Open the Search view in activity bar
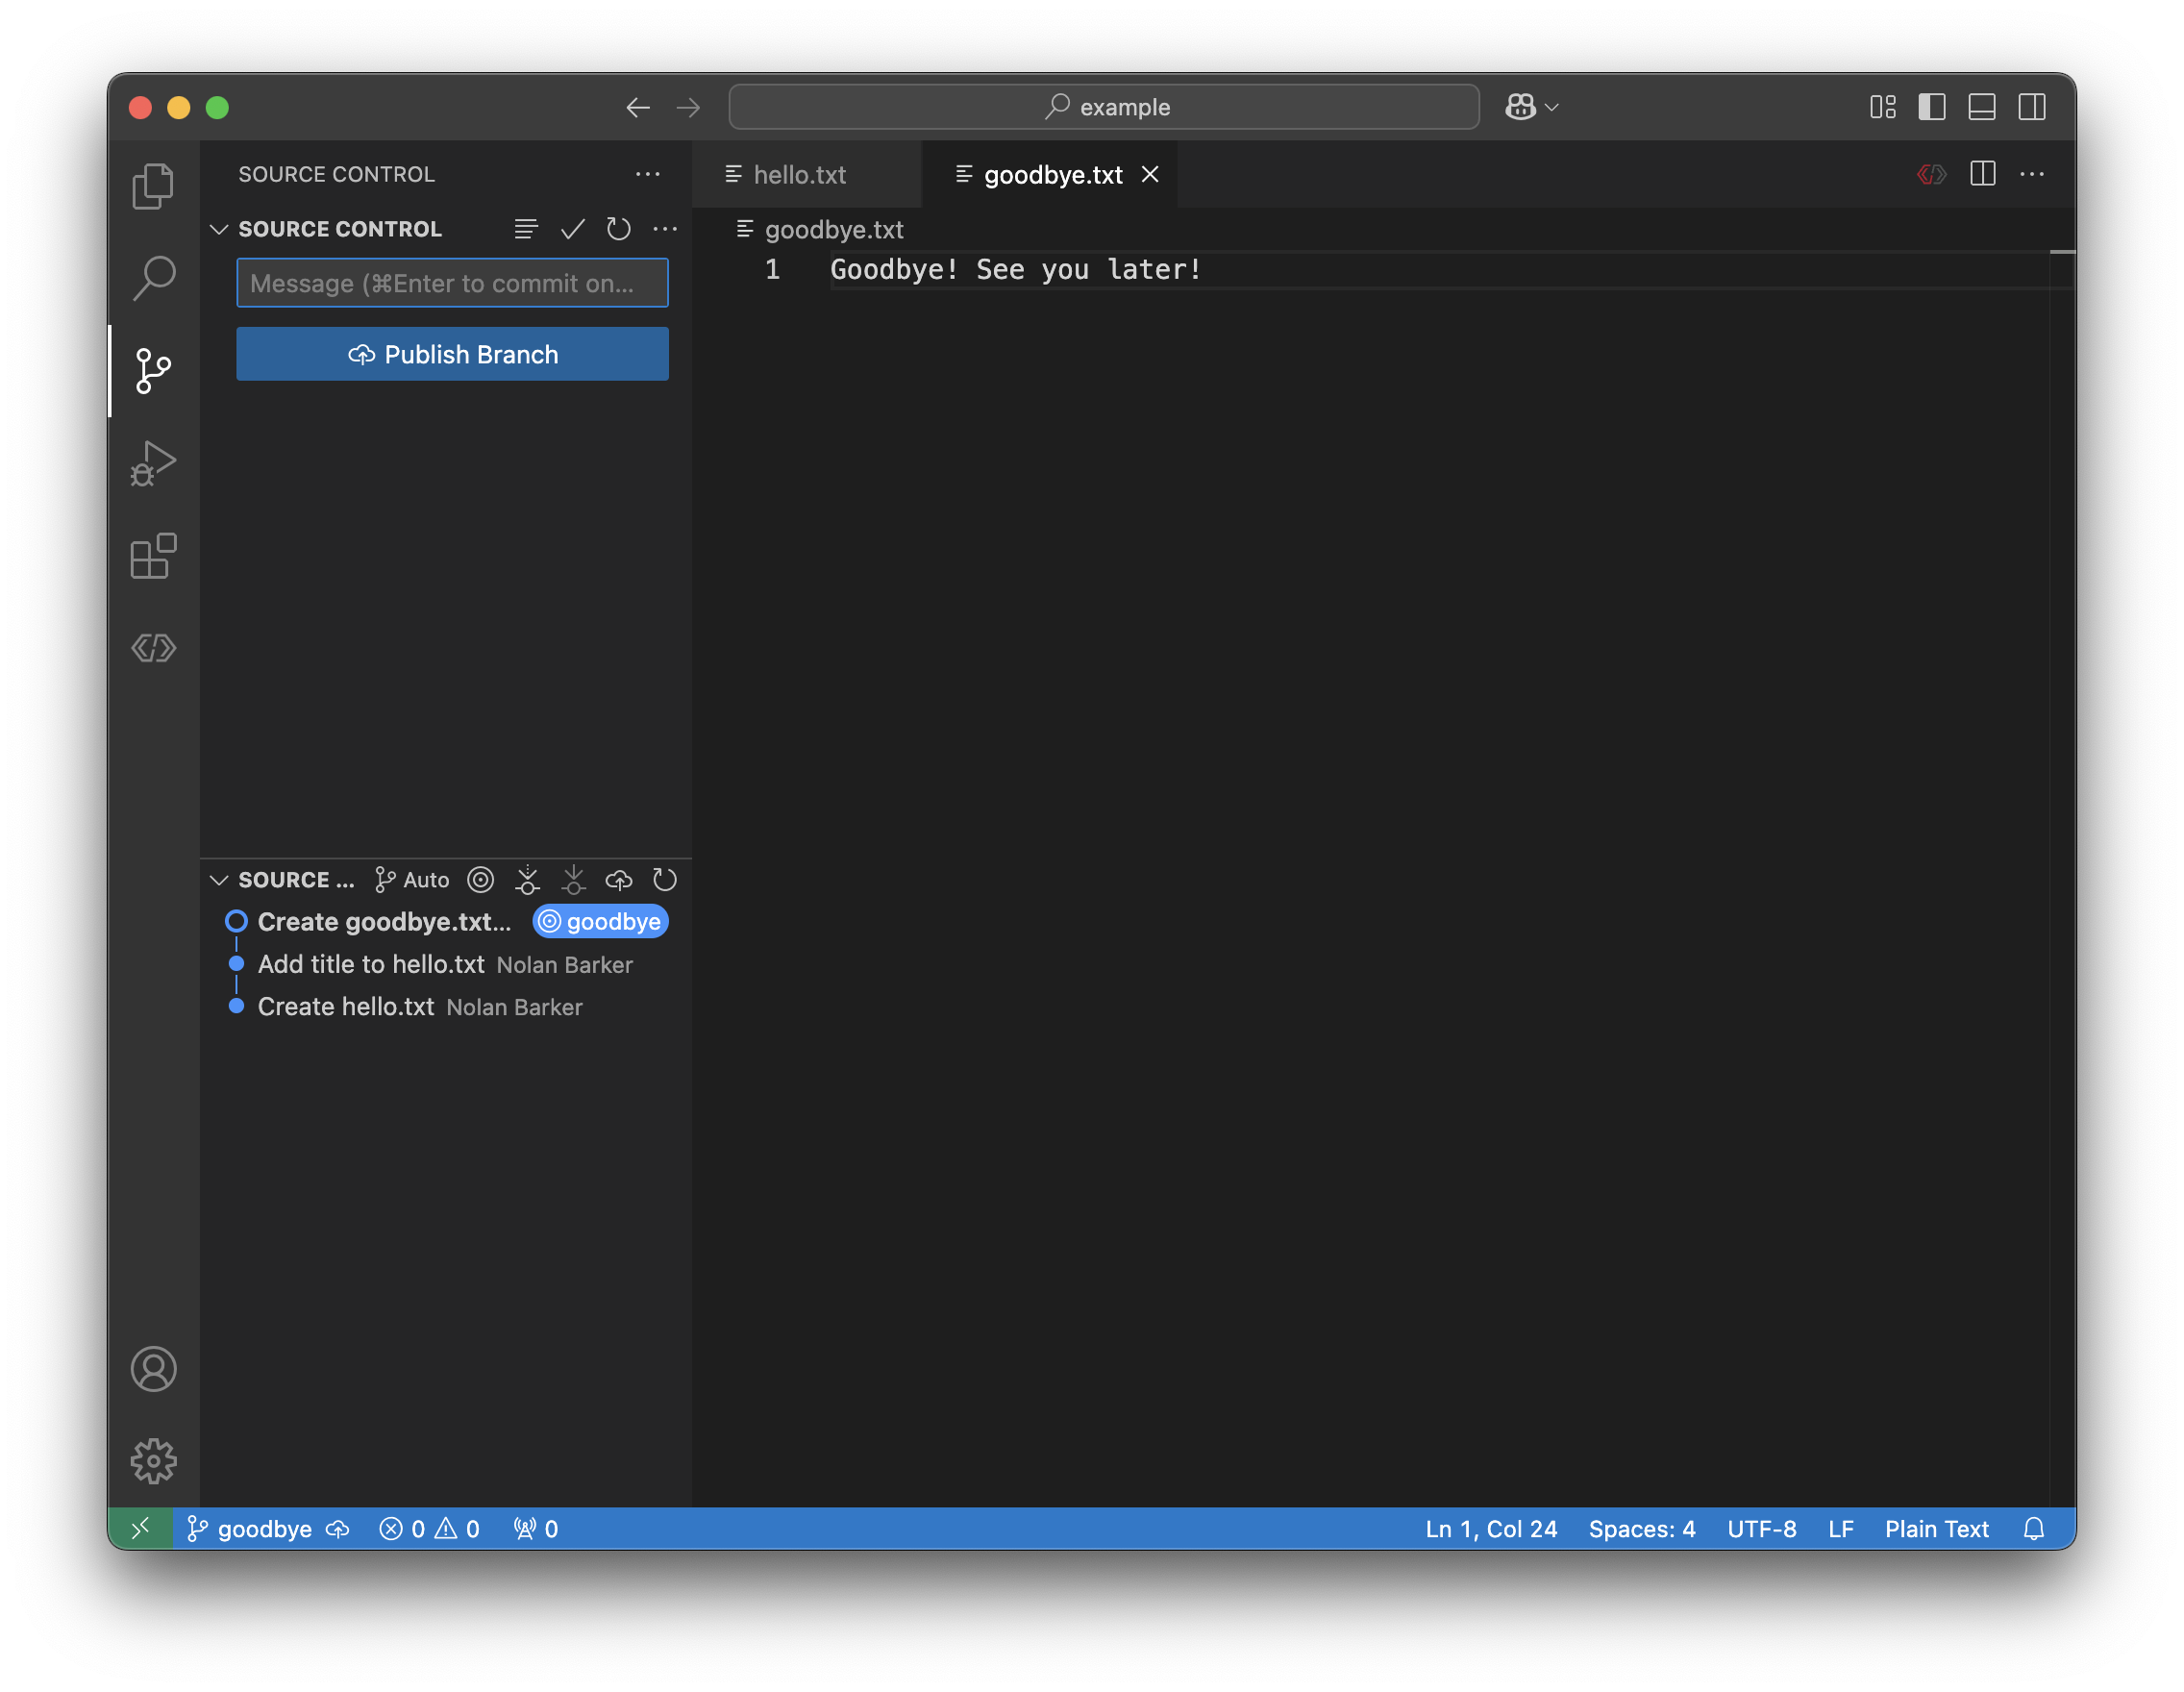 click(153, 278)
